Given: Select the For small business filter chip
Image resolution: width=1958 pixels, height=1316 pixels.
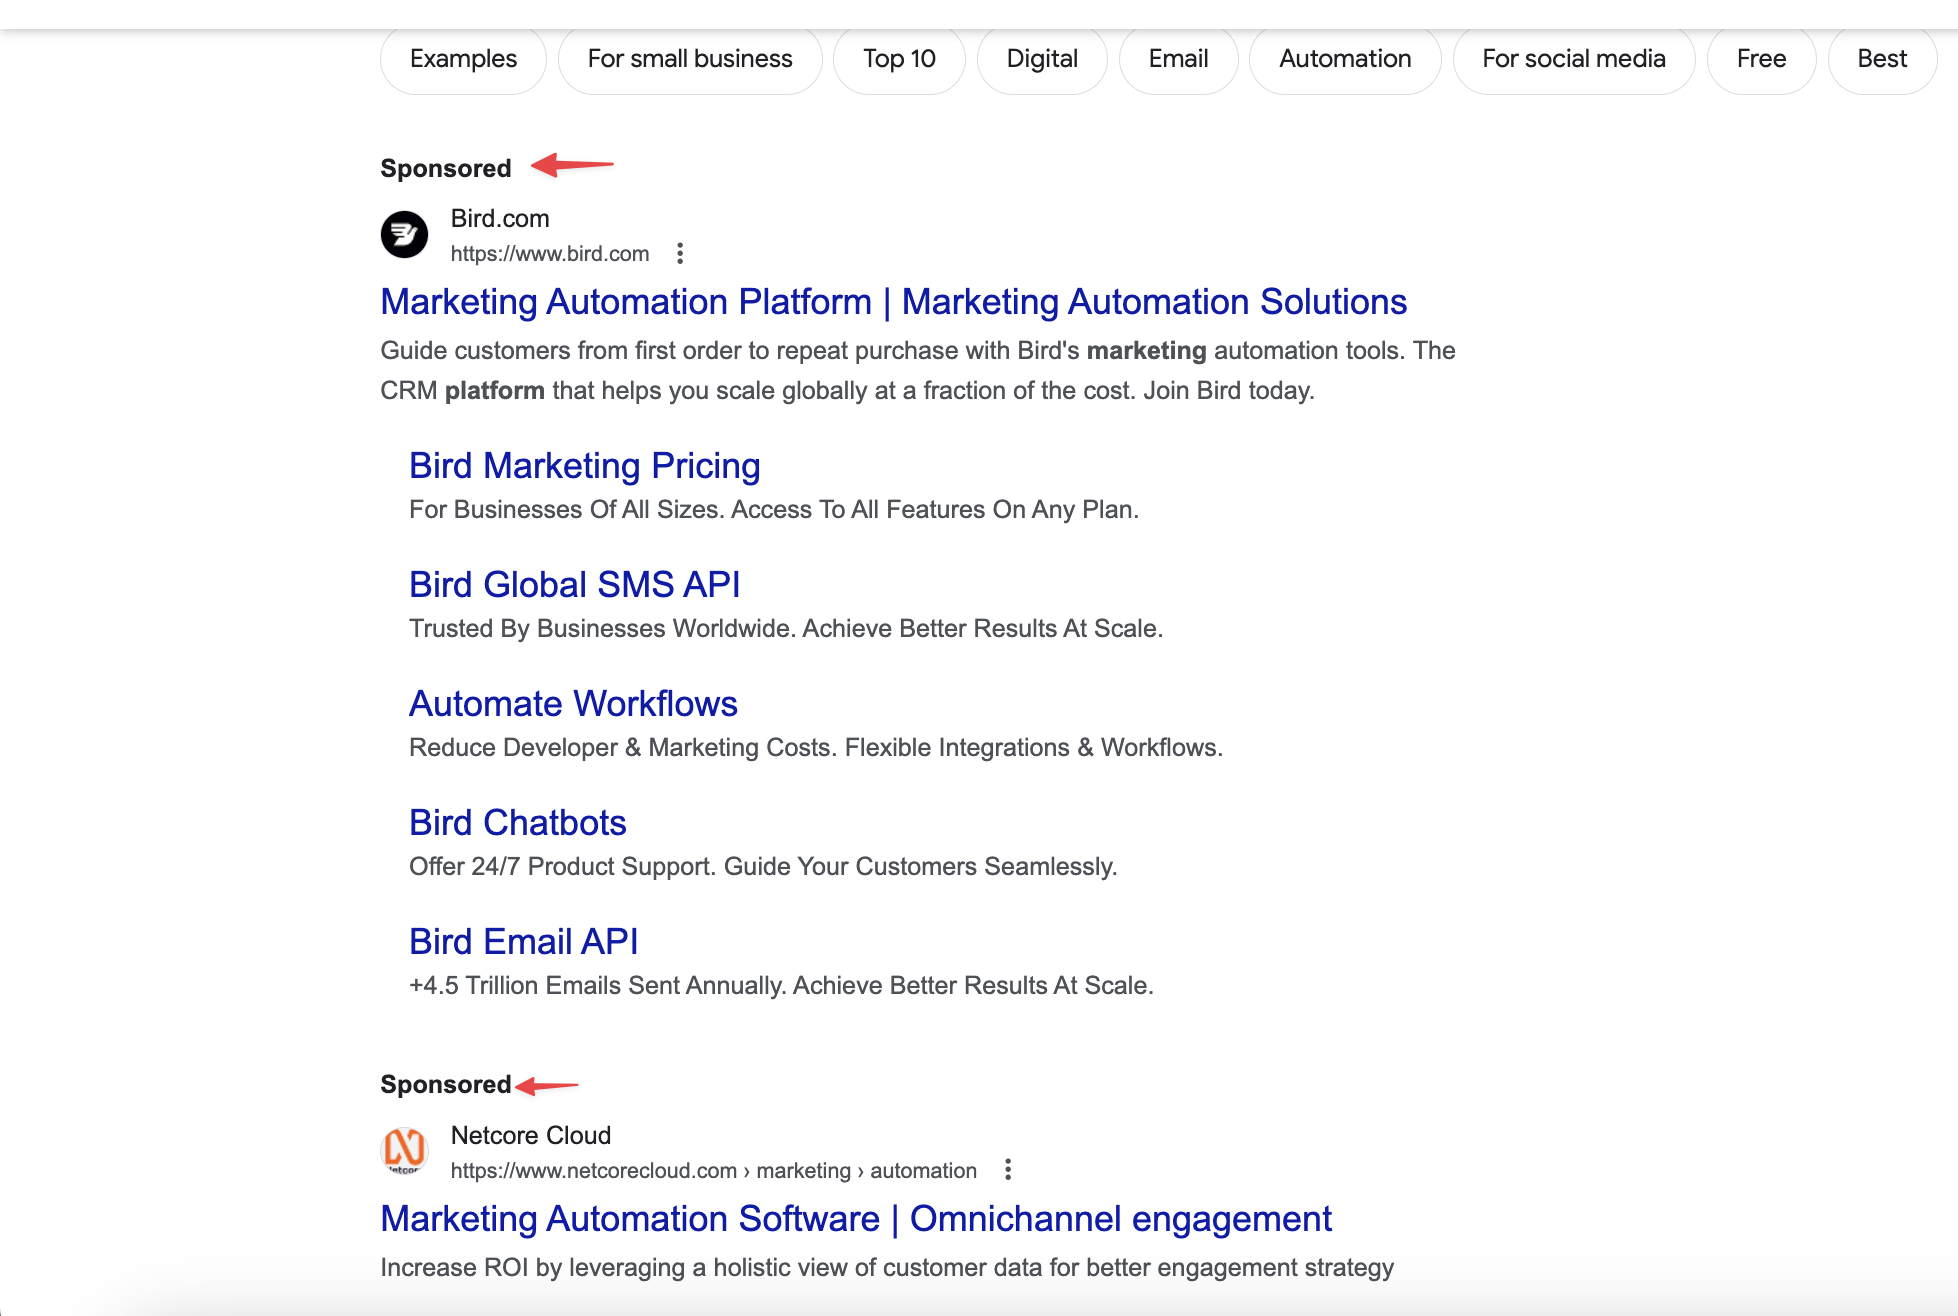Looking at the screenshot, I should coord(690,59).
